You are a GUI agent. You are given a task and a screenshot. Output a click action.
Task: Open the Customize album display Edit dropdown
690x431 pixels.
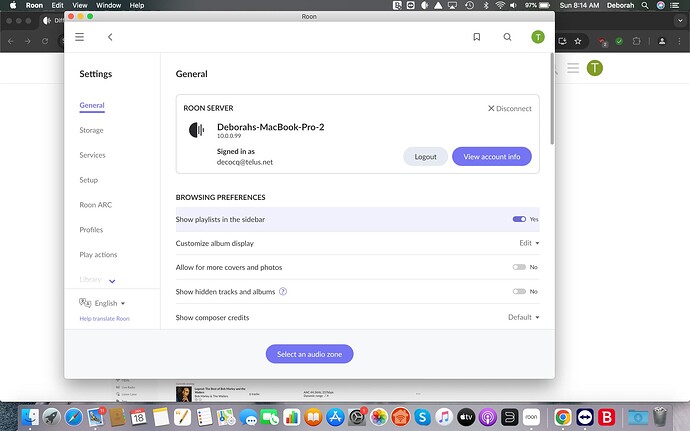click(x=529, y=243)
